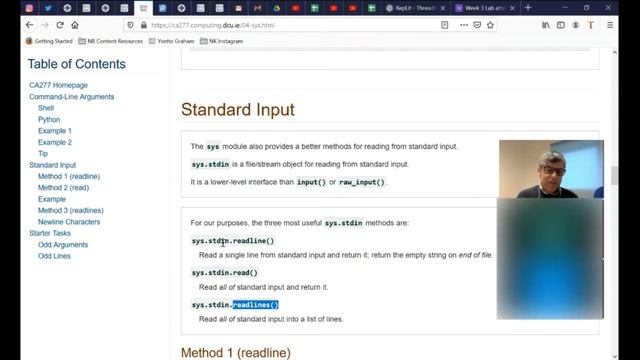This screenshot has height=360, width=640.
Task: Click the scrollbar down arrow
Action: click(x=614, y=356)
